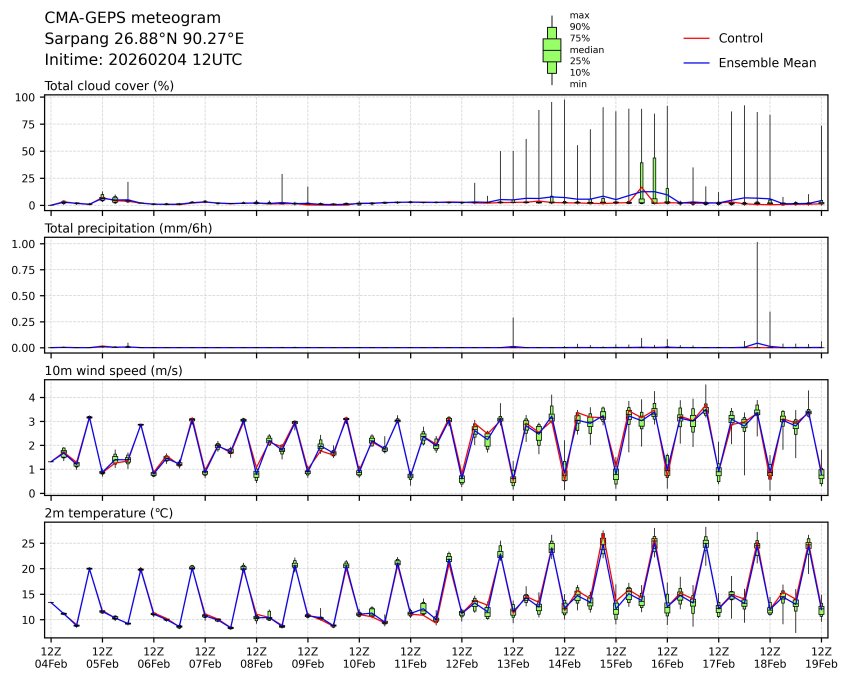Click the Sarpang location coordinates text
This screenshot has width=849, height=681.
pos(144,39)
